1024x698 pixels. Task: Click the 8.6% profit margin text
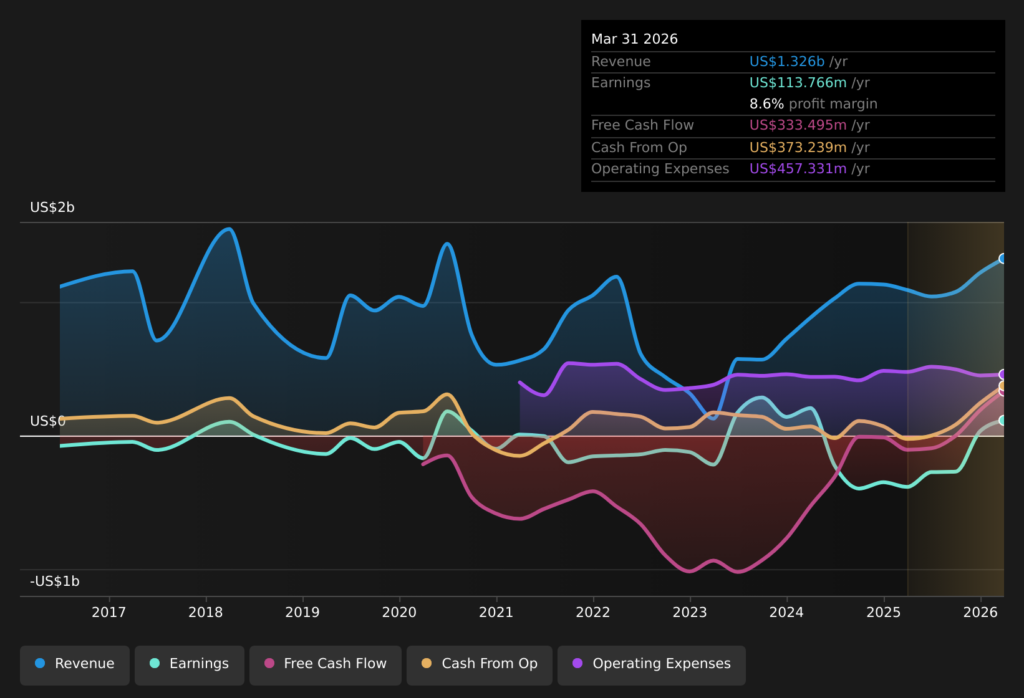coord(813,104)
